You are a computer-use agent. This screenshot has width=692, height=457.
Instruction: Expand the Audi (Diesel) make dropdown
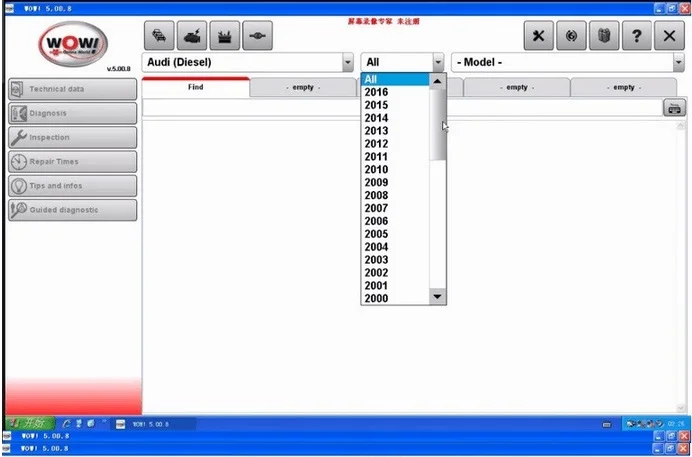(348, 63)
